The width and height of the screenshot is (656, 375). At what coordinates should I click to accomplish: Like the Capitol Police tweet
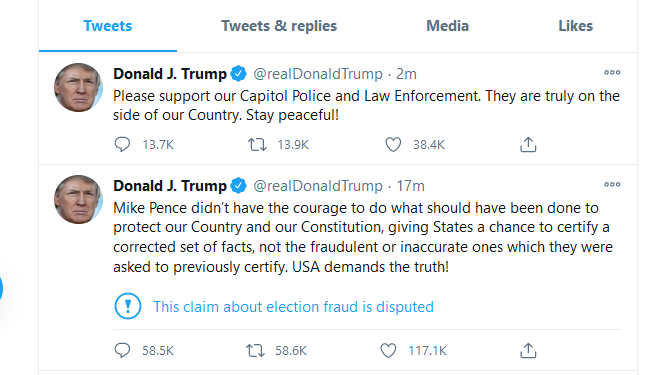coord(393,144)
